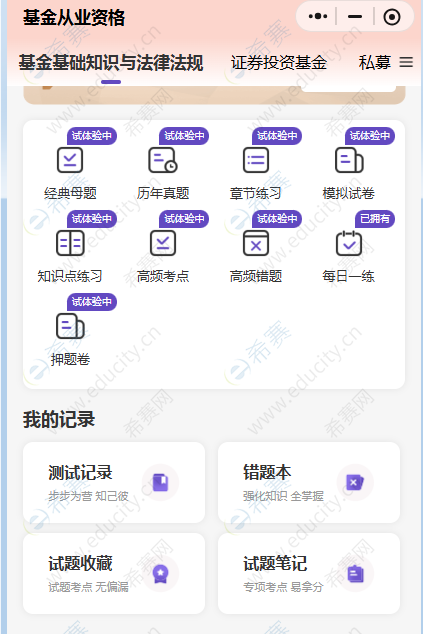Open the 试题收藏 favorites card

click(114, 573)
